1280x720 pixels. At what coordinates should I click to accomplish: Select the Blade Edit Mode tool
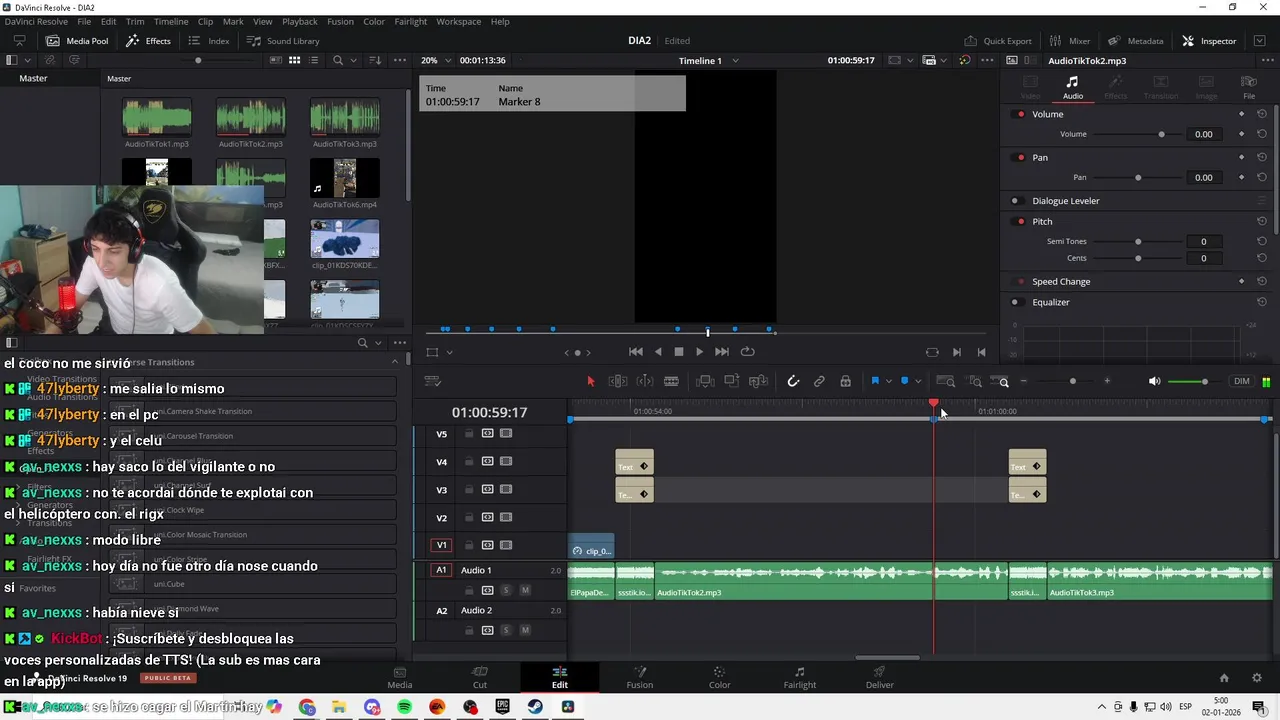[x=671, y=381]
